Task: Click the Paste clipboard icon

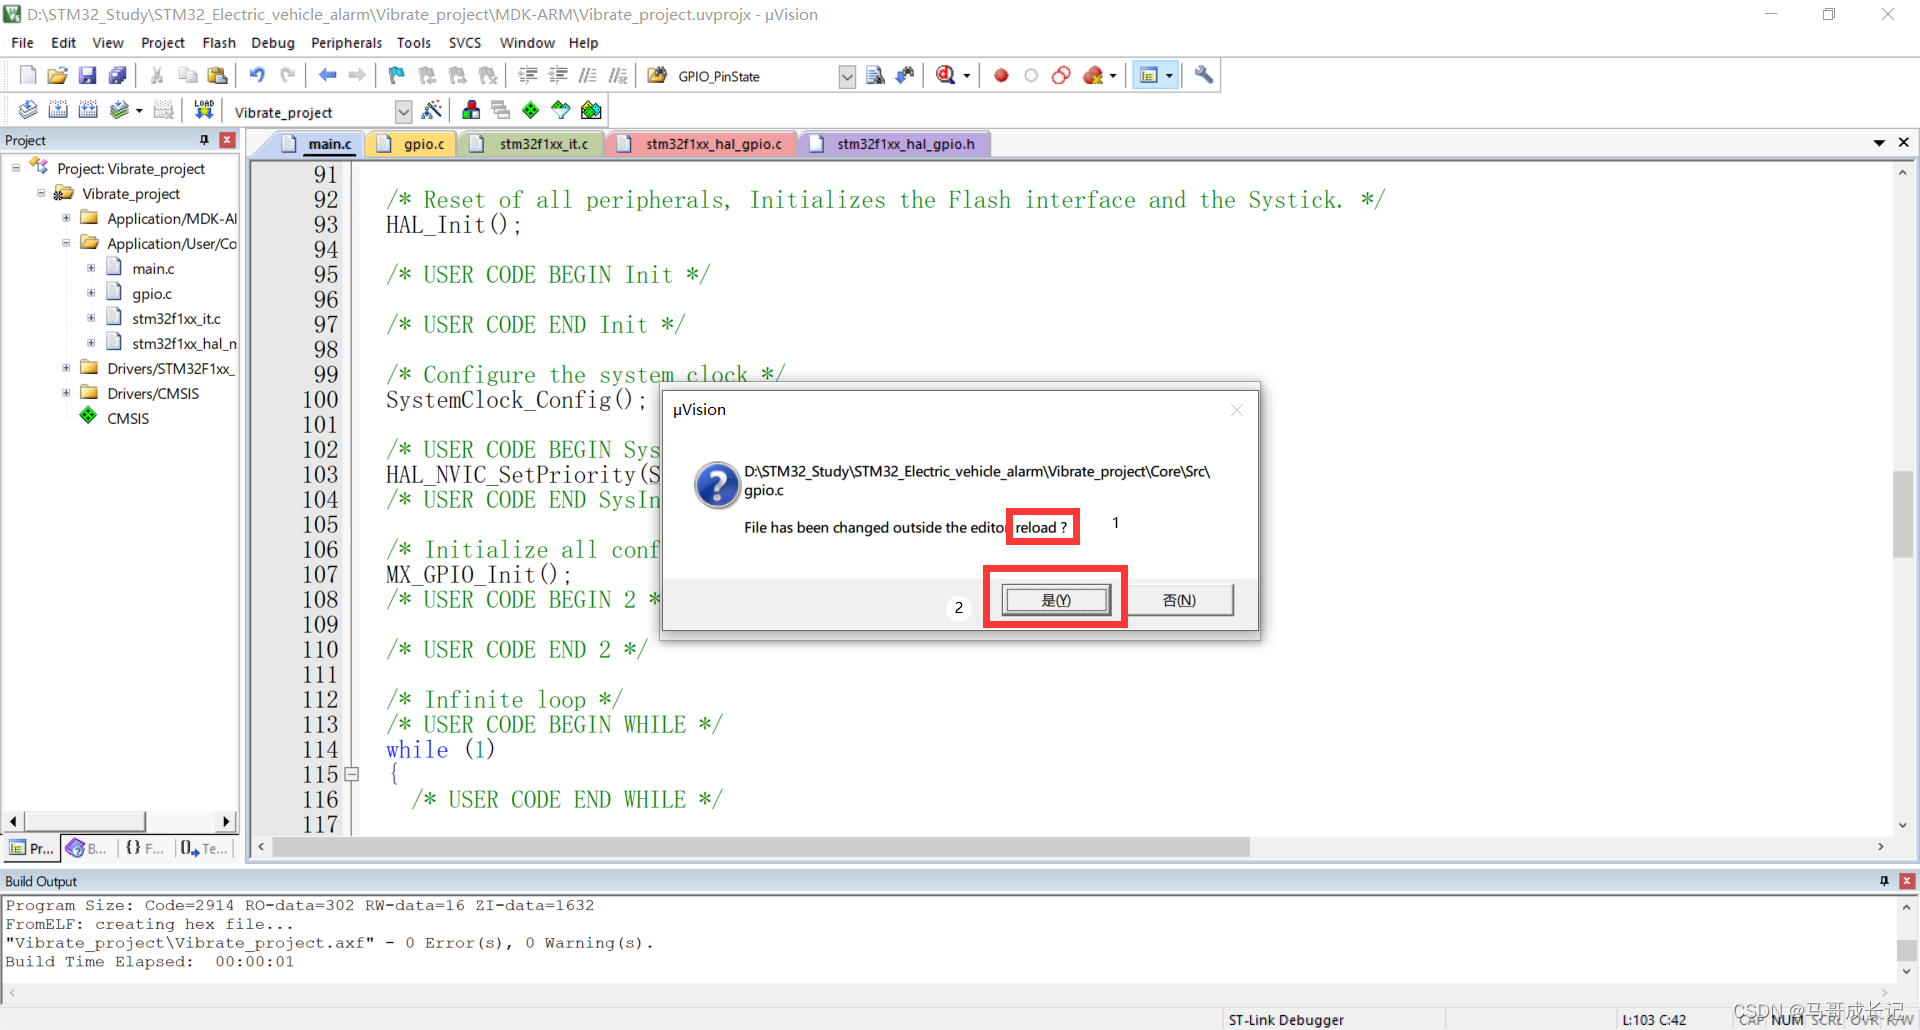Action: (x=217, y=75)
